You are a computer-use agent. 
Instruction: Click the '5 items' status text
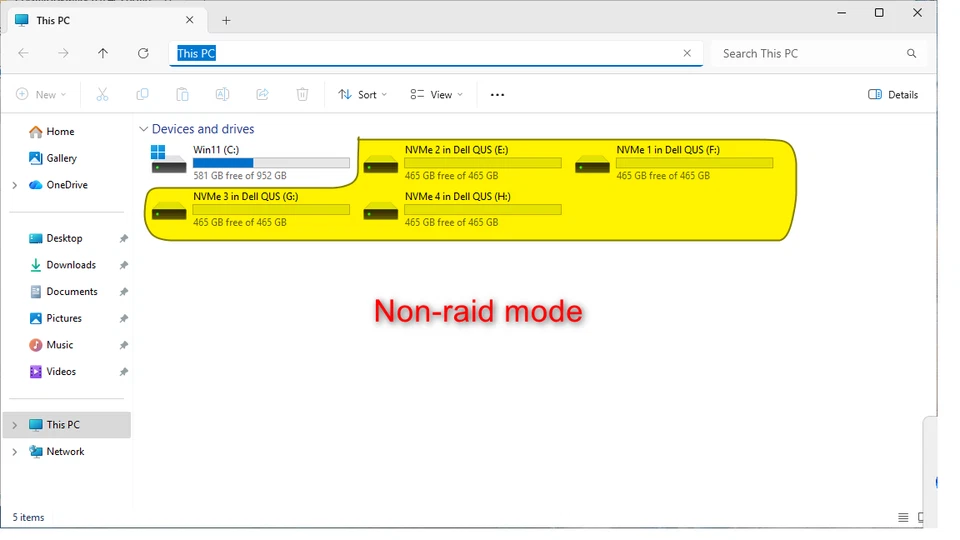(28, 517)
